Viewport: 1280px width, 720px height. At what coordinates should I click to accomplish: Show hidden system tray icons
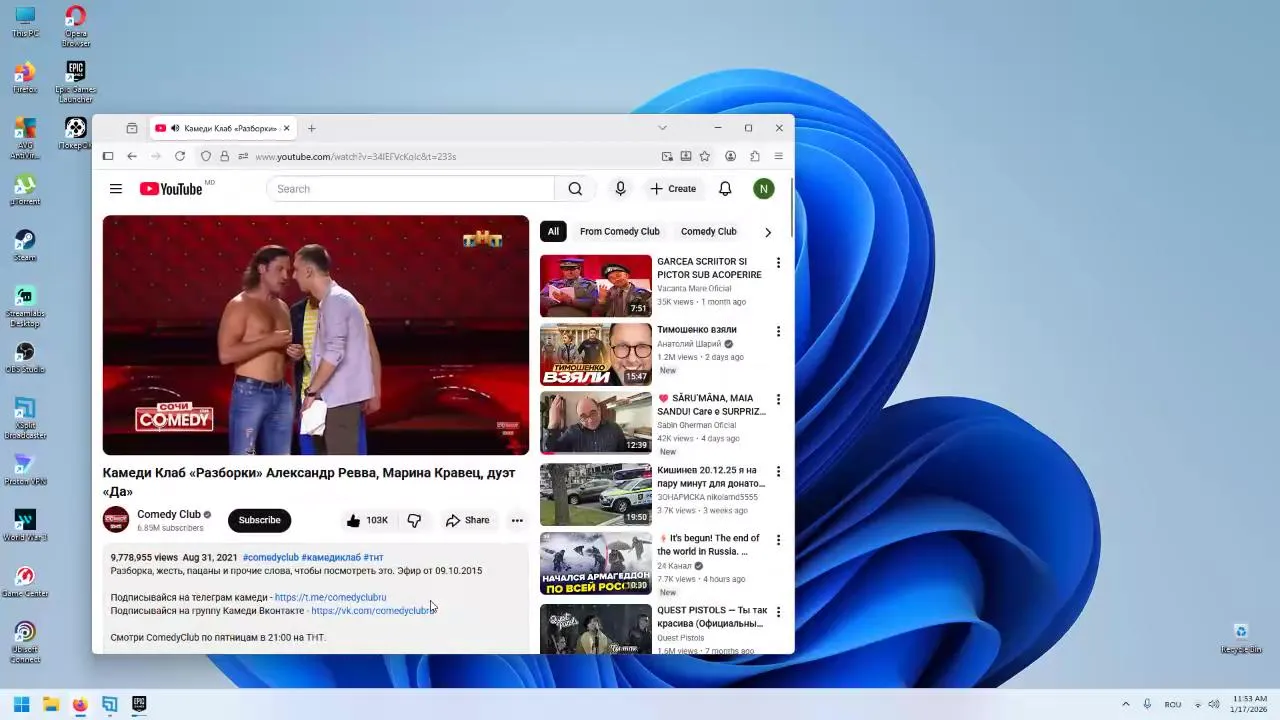click(x=1125, y=704)
